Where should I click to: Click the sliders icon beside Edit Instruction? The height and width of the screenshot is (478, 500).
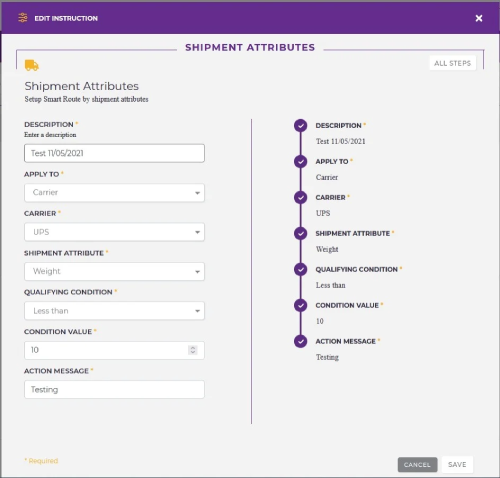[23, 18]
